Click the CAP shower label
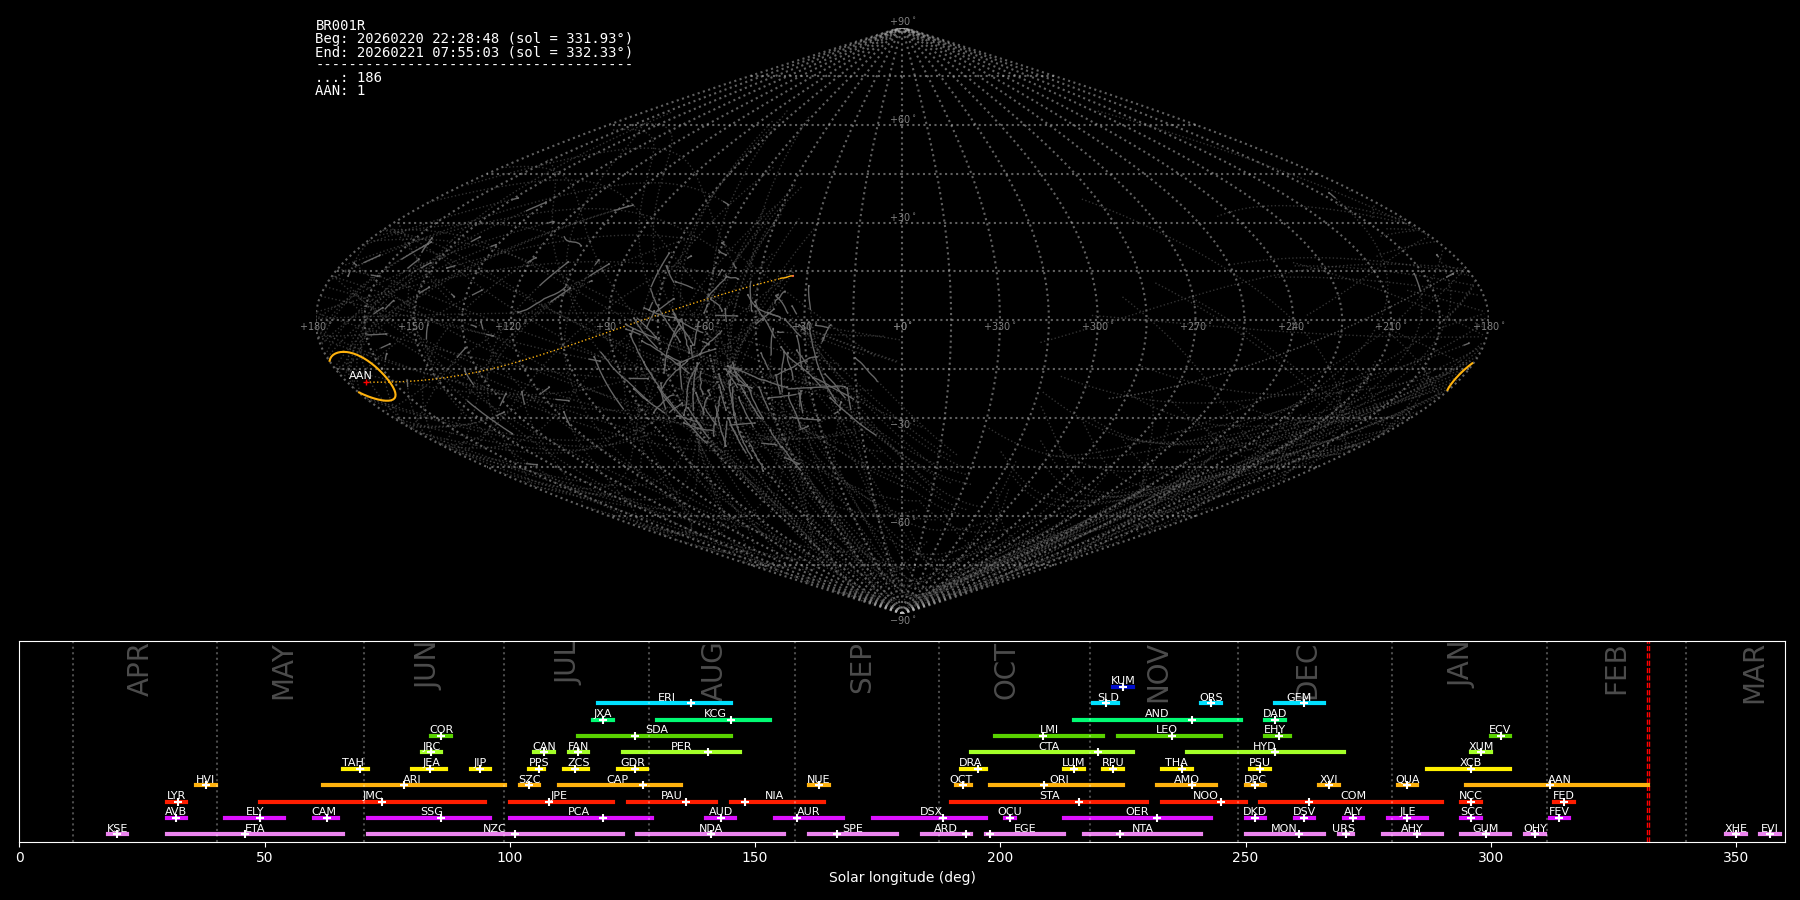 click(618, 780)
